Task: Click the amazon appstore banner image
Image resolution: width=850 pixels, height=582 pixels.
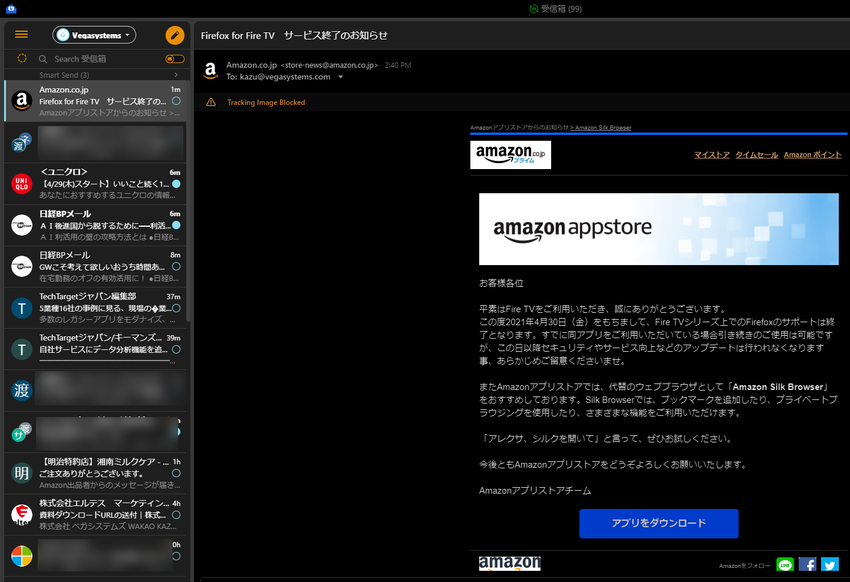Action: 659,229
